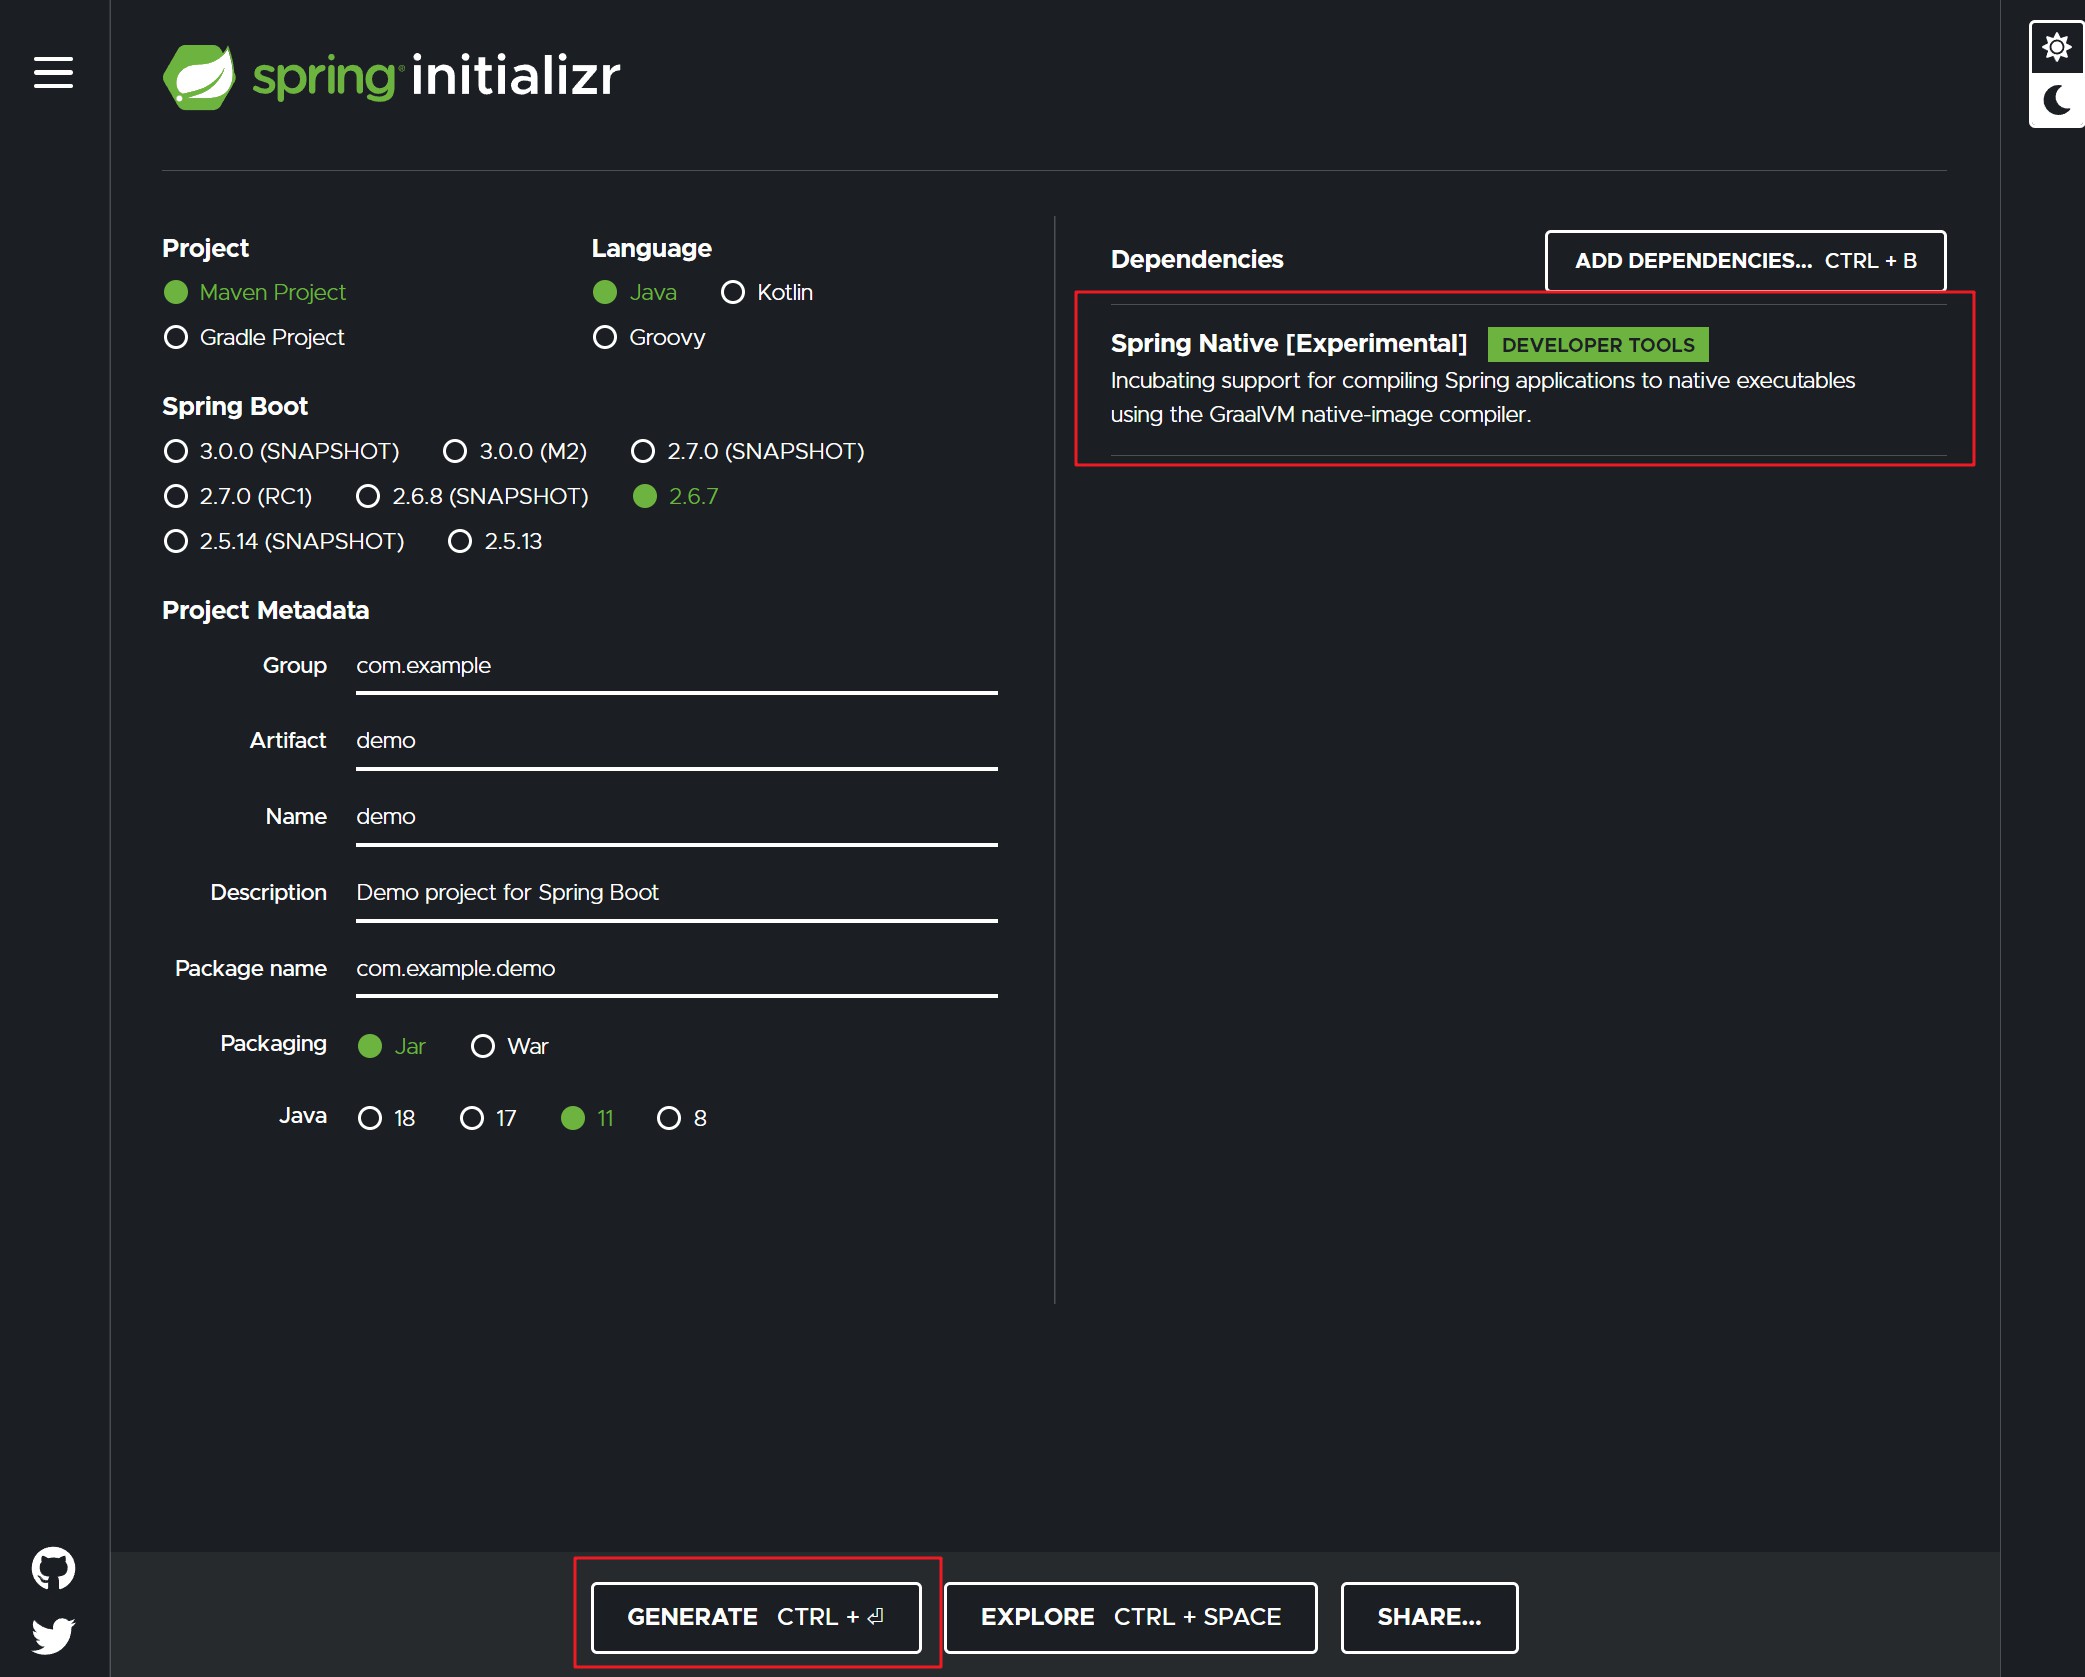Viewport: 2085px width, 1677px height.
Task: Click the DEVELOPER TOOLS tag
Action: (x=1598, y=344)
